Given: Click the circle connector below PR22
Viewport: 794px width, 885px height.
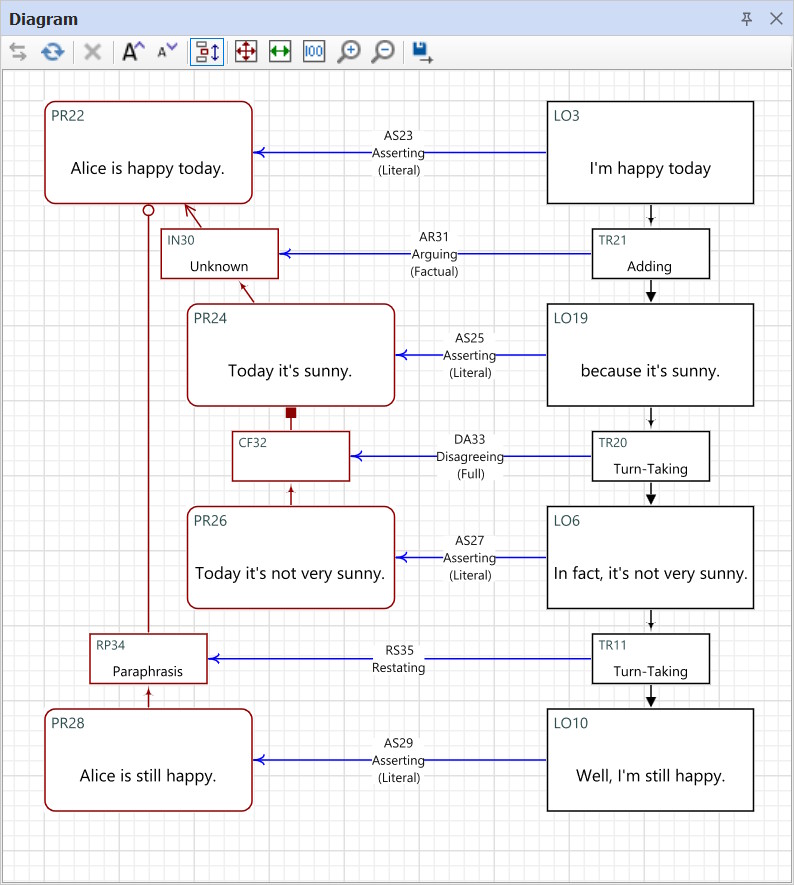Looking at the screenshot, I should point(148,210).
